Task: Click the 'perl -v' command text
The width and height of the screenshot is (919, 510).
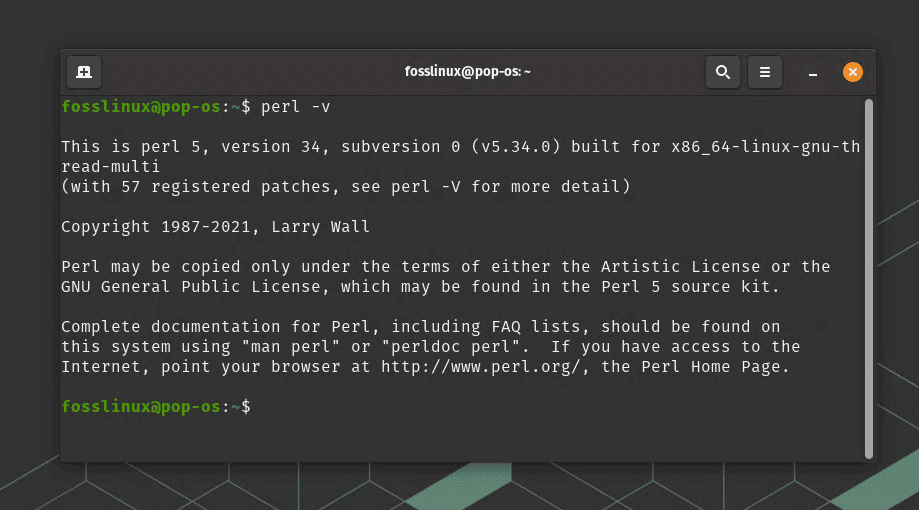Action: click(295, 107)
